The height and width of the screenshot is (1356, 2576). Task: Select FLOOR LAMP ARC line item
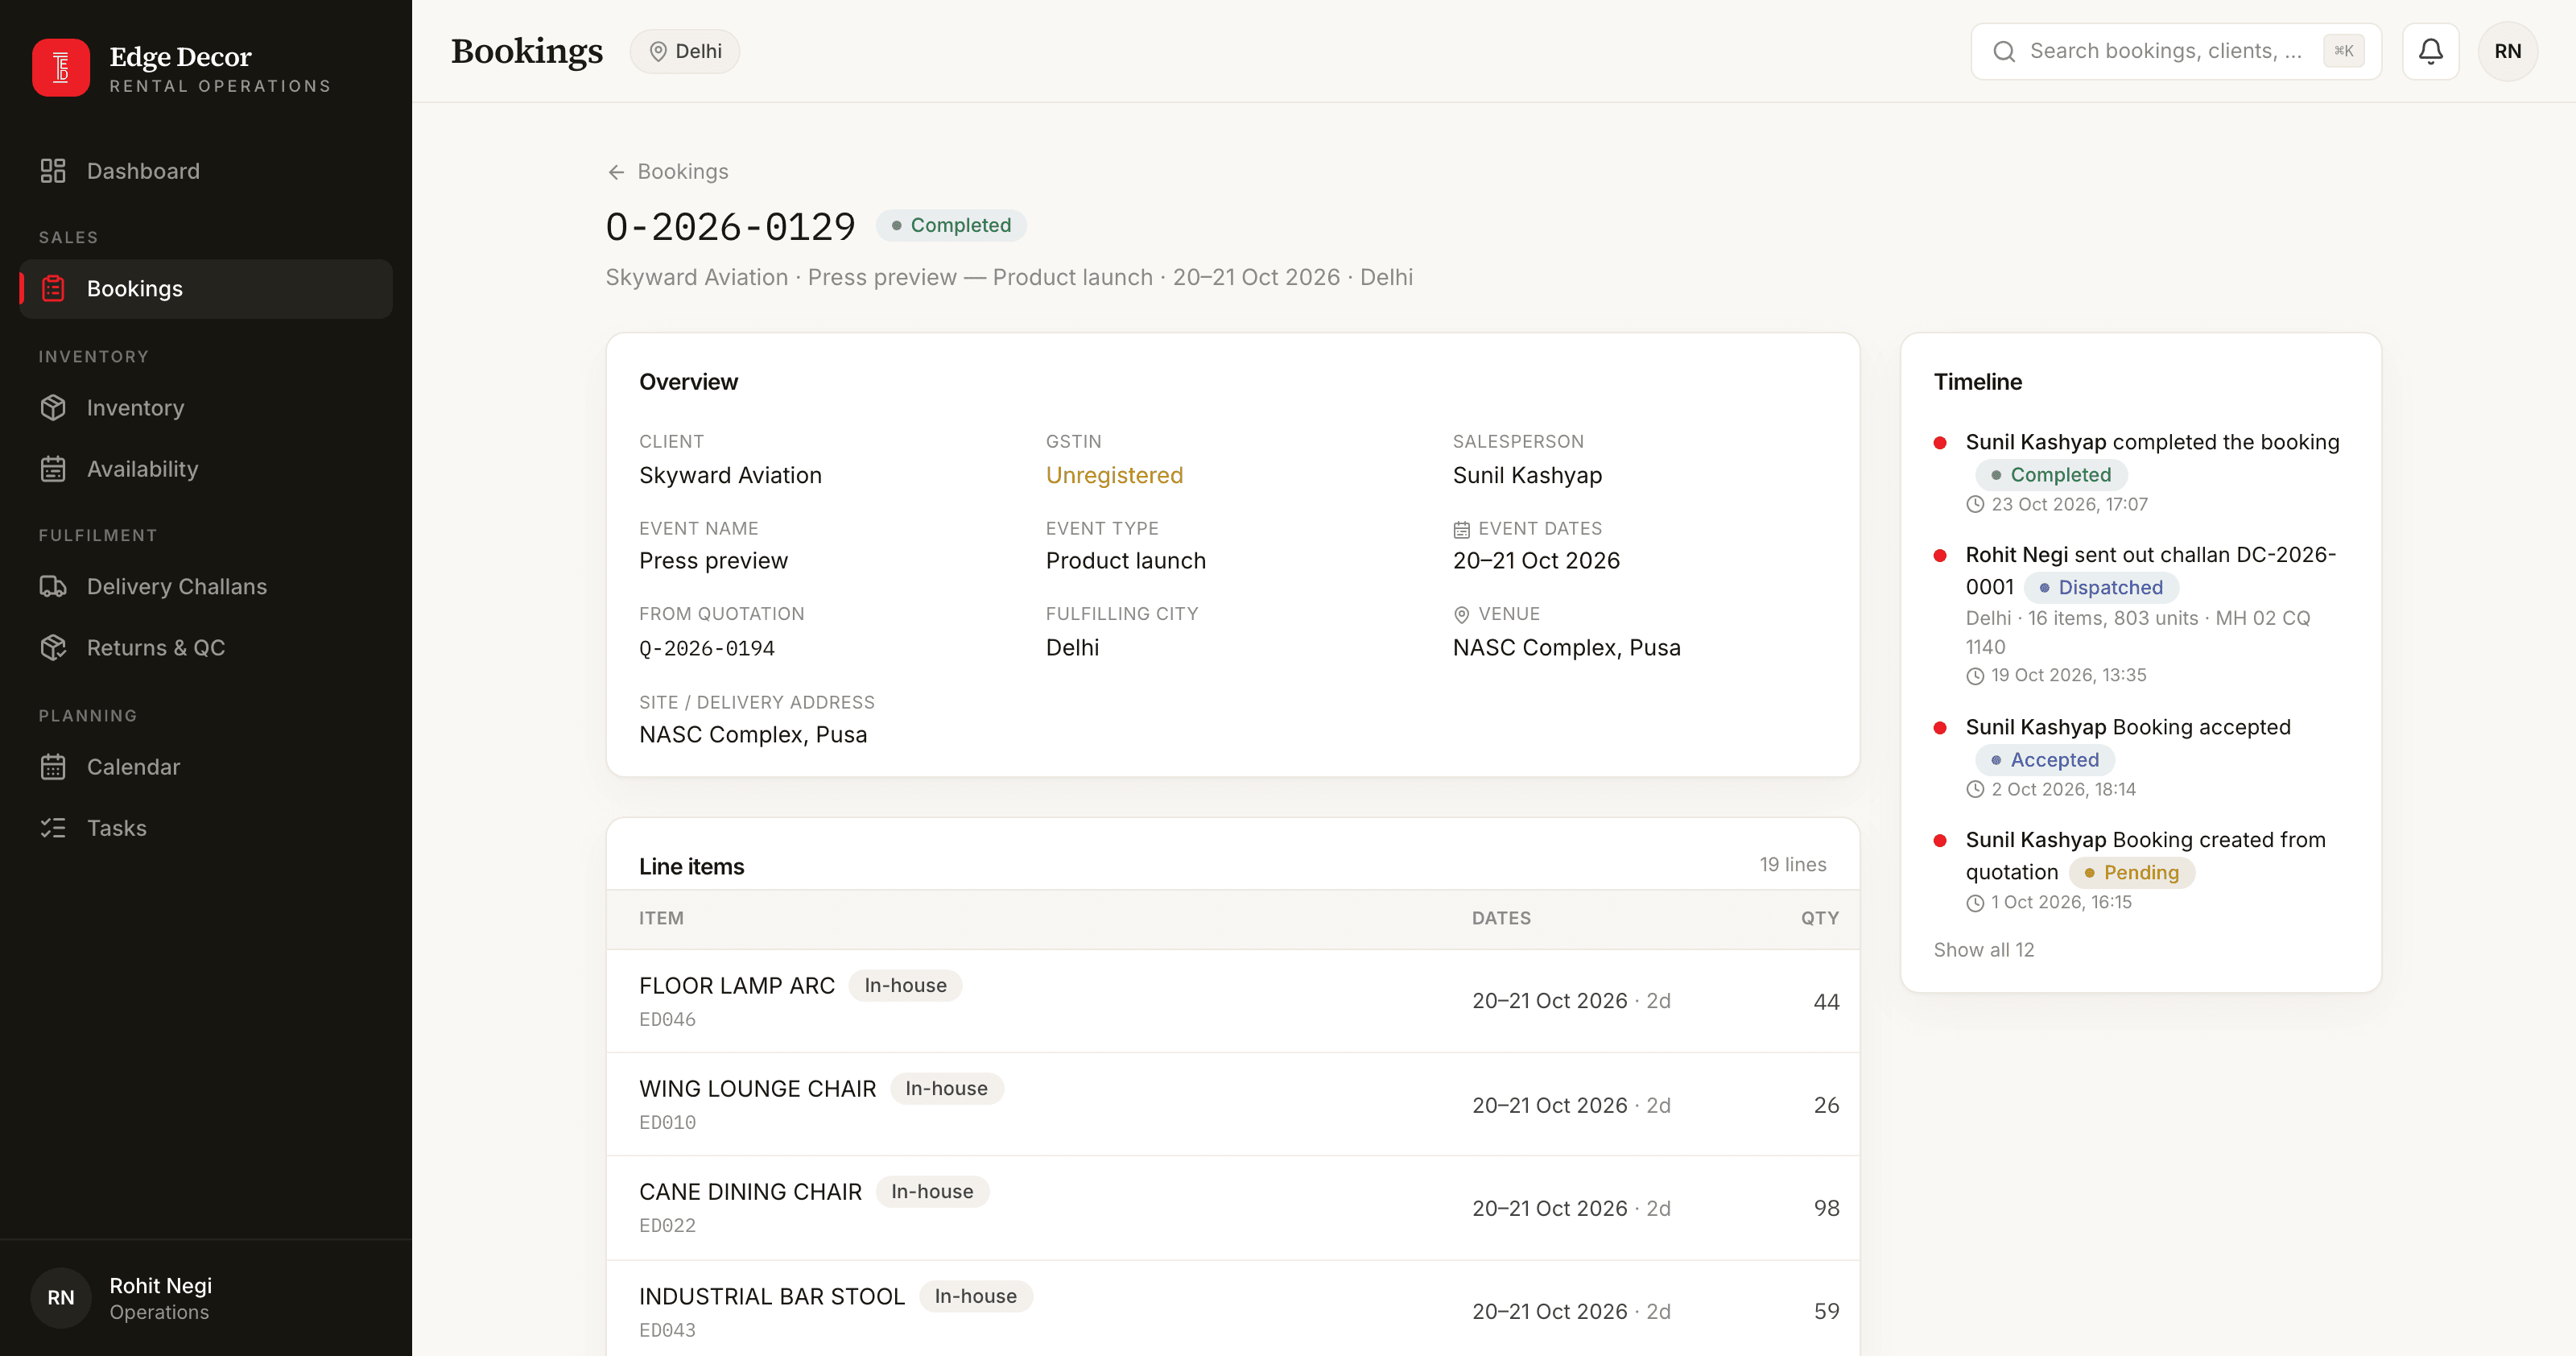tap(1233, 1001)
